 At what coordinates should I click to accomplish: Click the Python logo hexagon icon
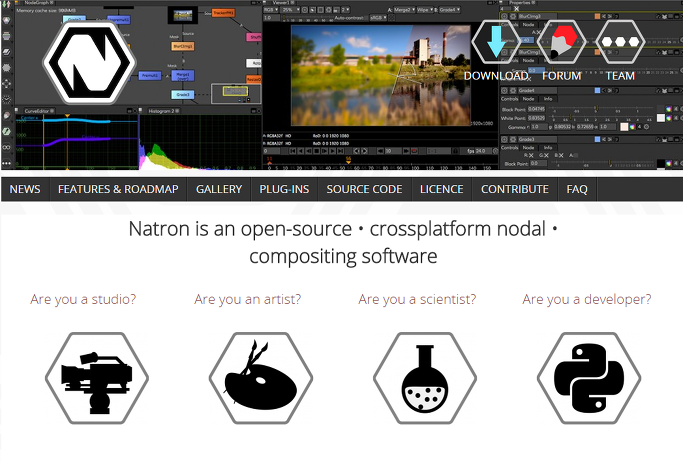pos(589,378)
